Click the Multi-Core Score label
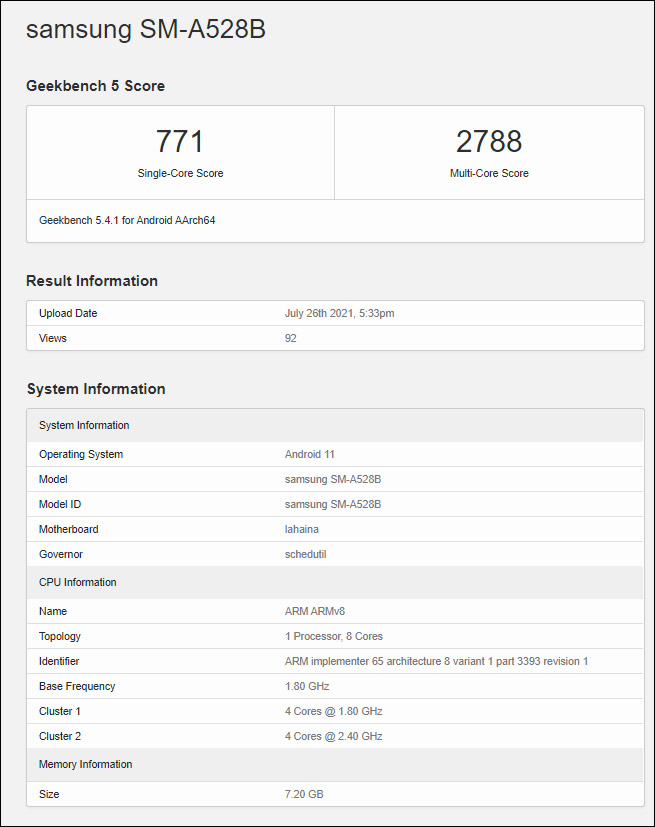The image size is (655, 827). coord(489,173)
